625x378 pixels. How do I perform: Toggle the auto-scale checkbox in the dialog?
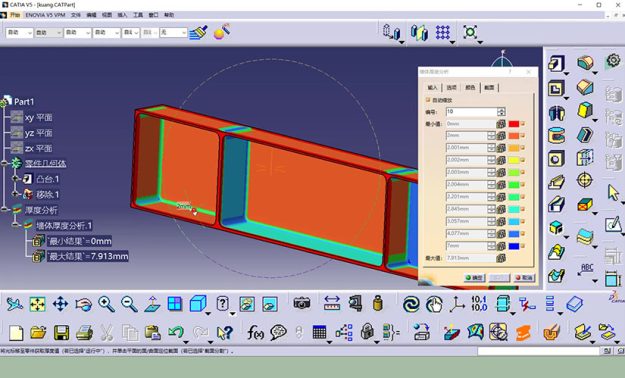428,100
